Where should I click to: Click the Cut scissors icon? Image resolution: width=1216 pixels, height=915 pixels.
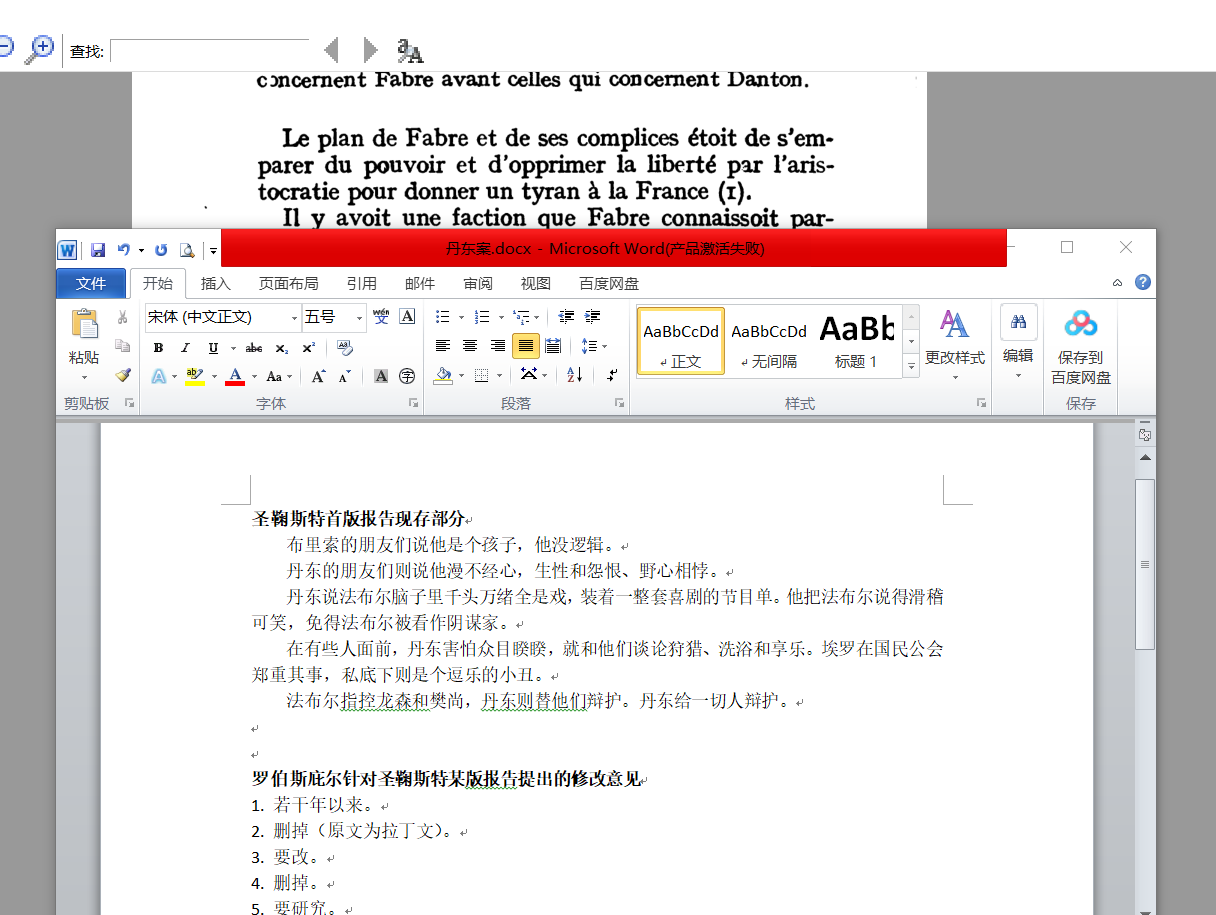(123, 317)
